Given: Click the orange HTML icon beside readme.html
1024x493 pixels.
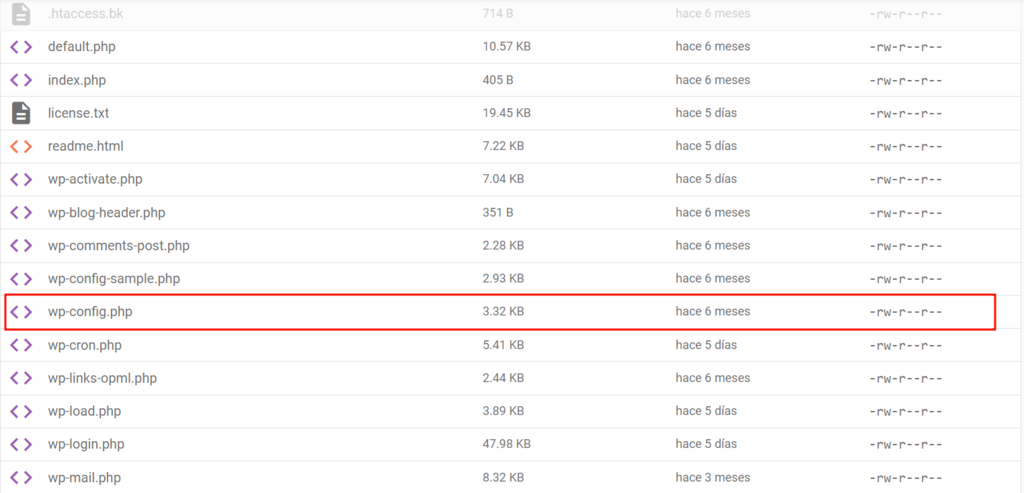Looking at the screenshot, I should pyautogui.click(x=21, y=146).
